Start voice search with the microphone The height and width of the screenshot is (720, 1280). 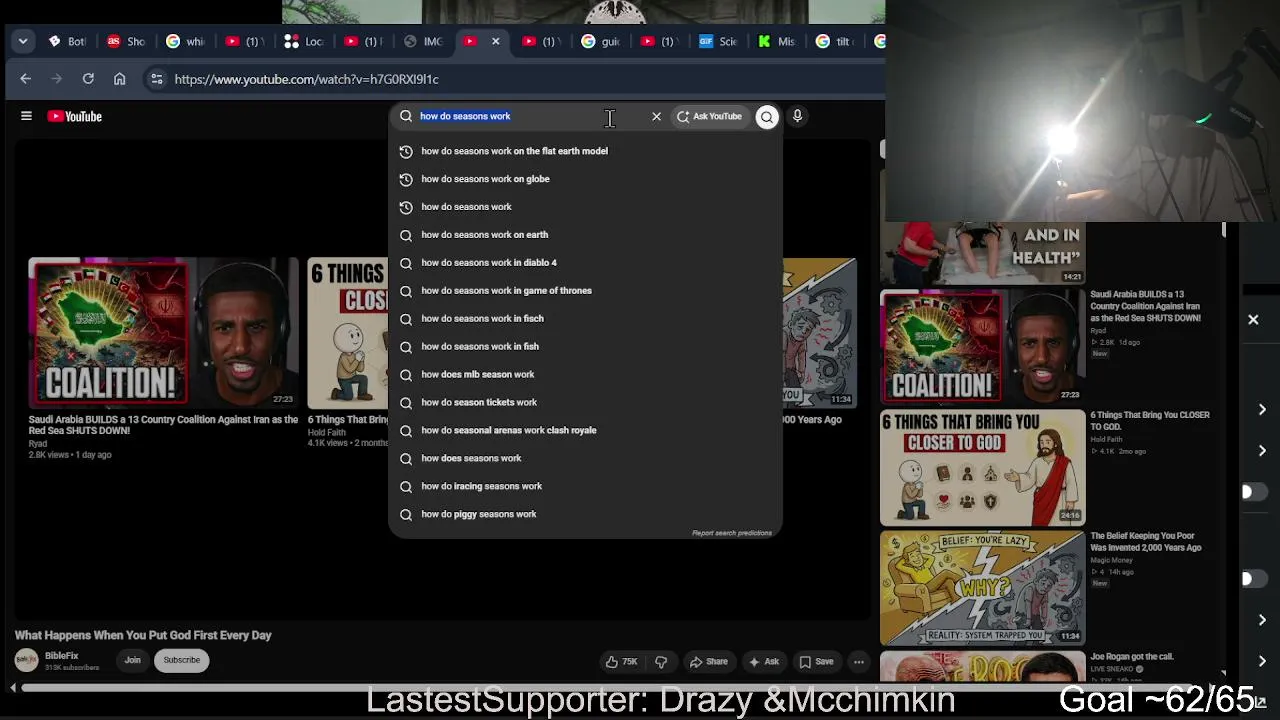tap(797, 116)
